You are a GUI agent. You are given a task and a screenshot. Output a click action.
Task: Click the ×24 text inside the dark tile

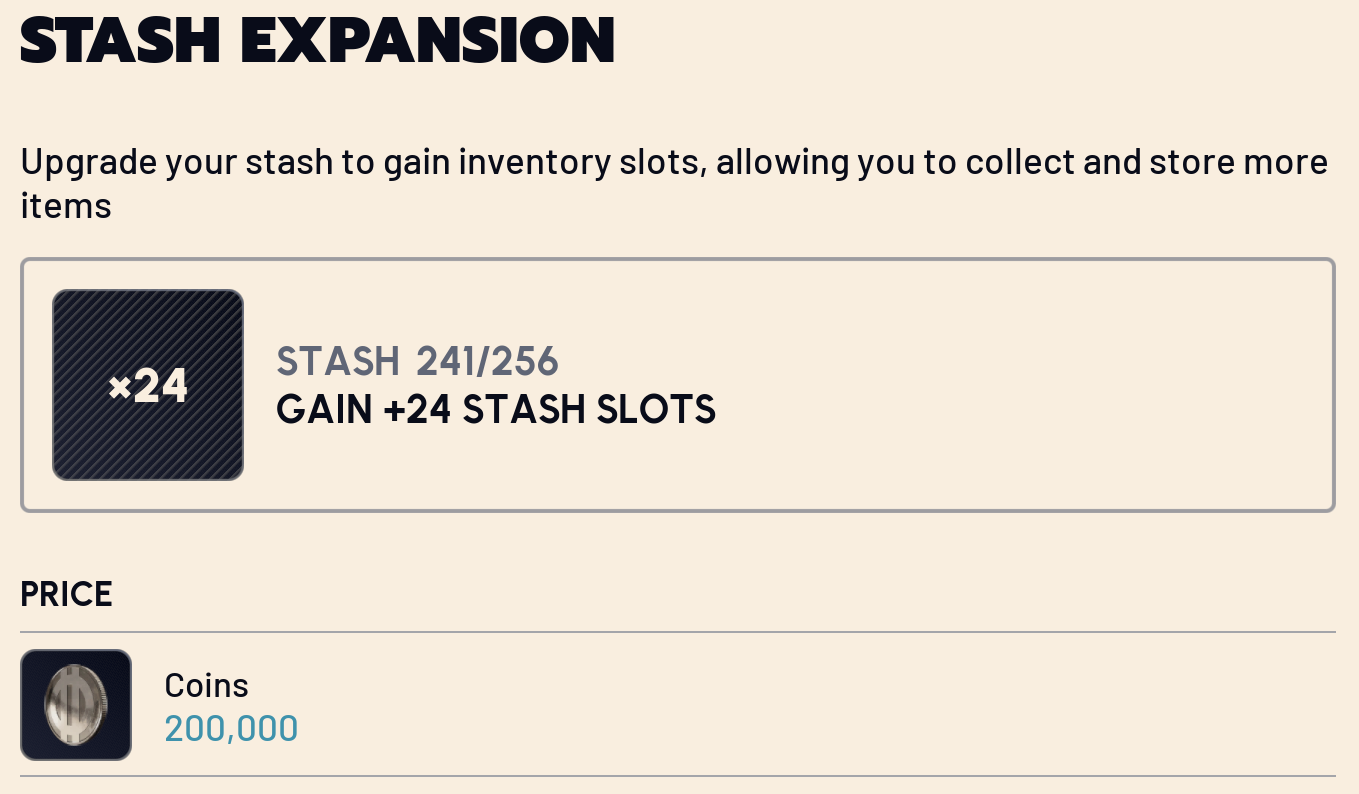coord(148,386)
